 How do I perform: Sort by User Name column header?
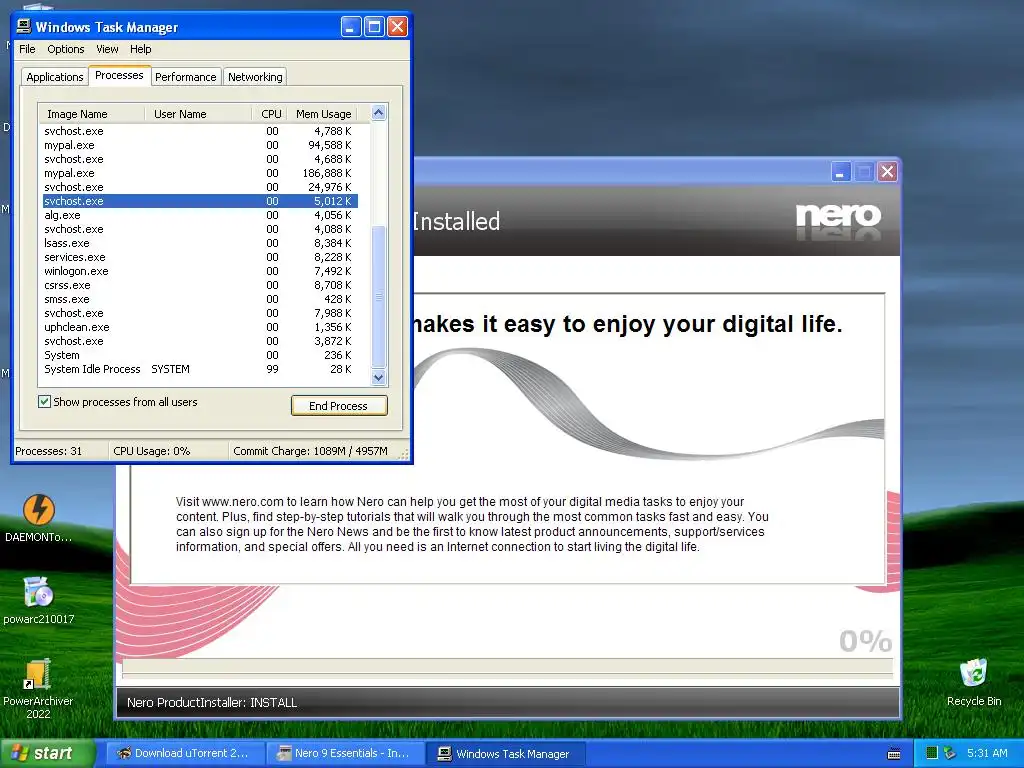198,114
